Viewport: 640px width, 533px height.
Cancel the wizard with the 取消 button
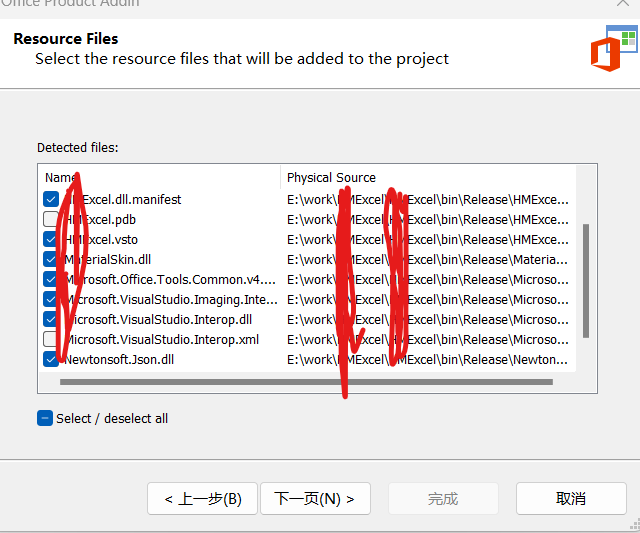(571, 499)
